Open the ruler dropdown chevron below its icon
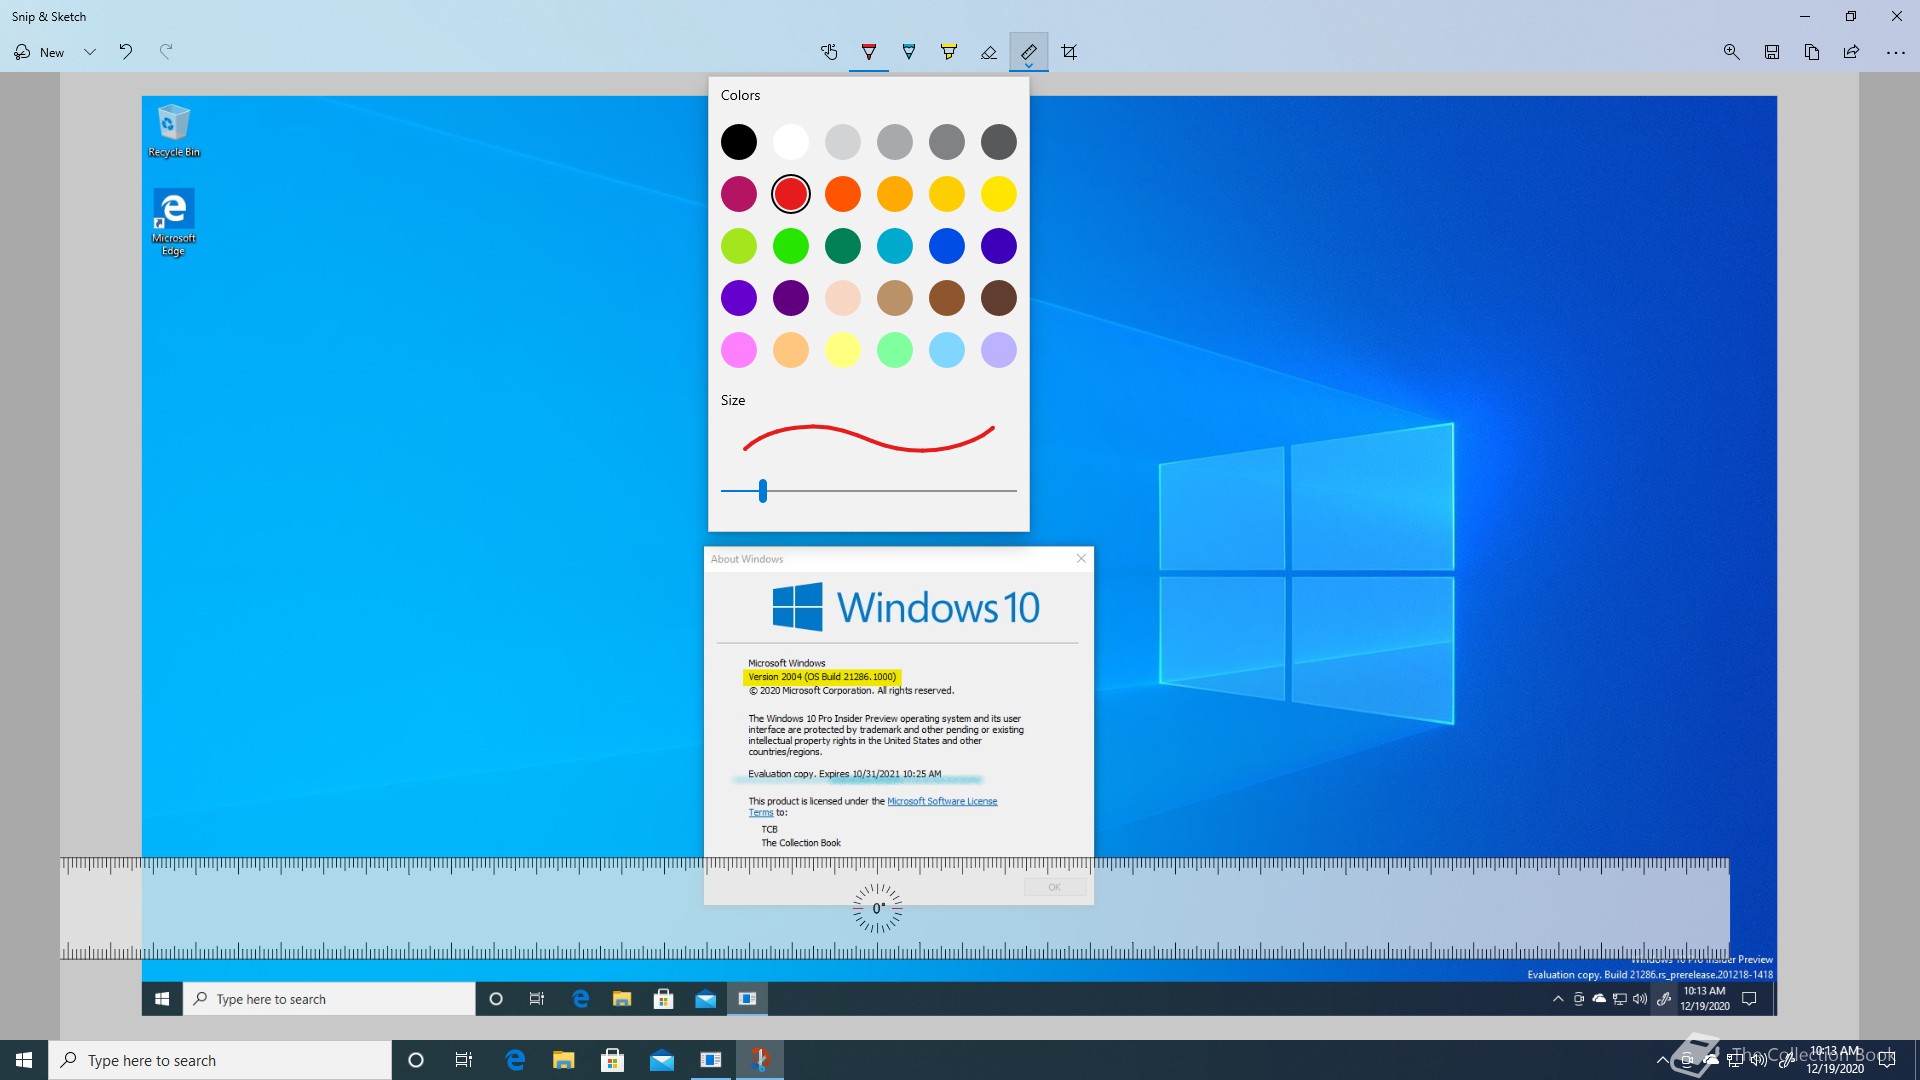This screenshot has width=1920, height=1080. tap(1029, 66)
